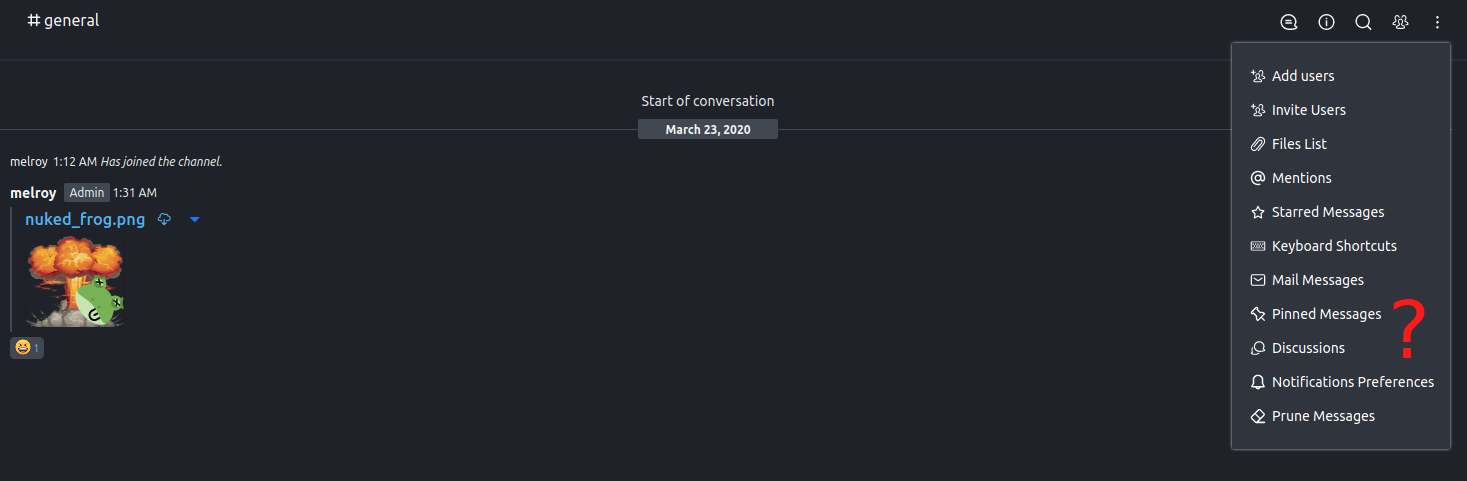
Task: Open Notifications Preferences
Action: [1341, 382]
